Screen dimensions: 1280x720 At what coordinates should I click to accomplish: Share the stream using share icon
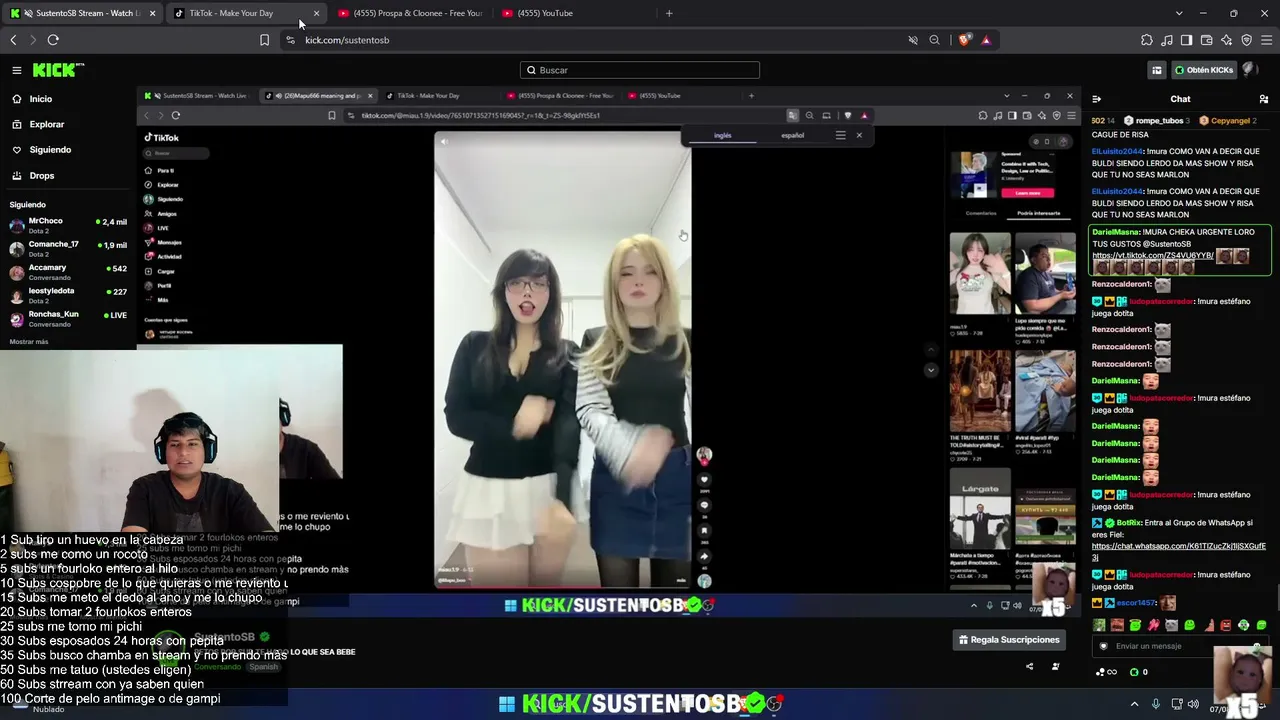click(x=1030, y=666)
